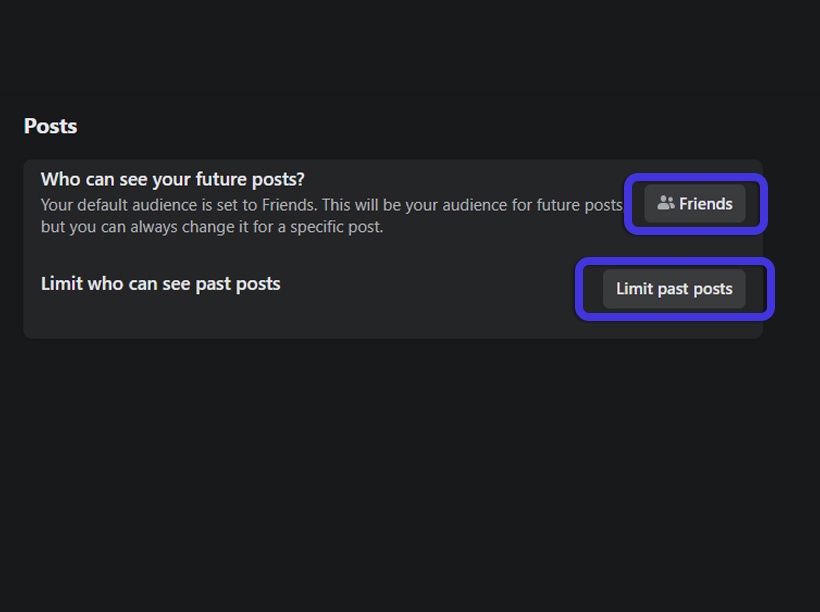This screenshot has height=612, width=820.
Task: Click the 'Limit past posts' button text
Action: point(674,289)
